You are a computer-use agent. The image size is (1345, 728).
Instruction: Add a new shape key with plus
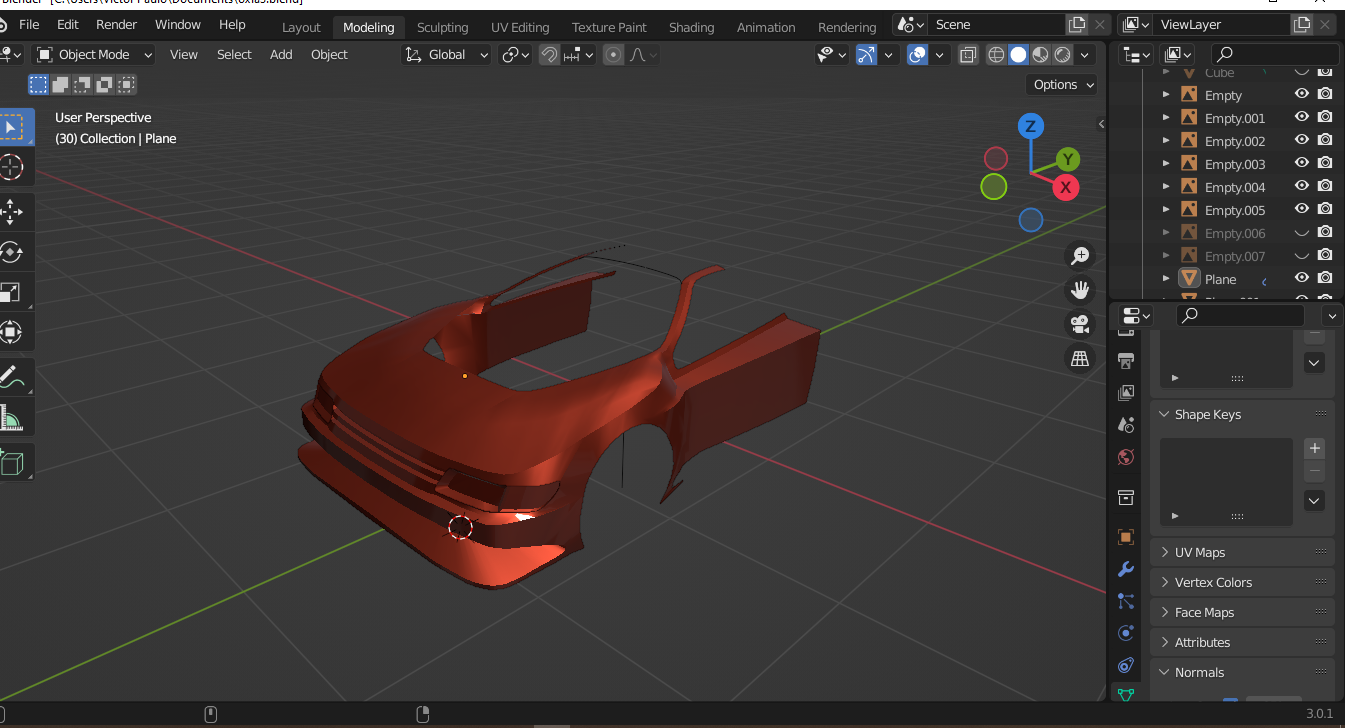[1315, 448]
